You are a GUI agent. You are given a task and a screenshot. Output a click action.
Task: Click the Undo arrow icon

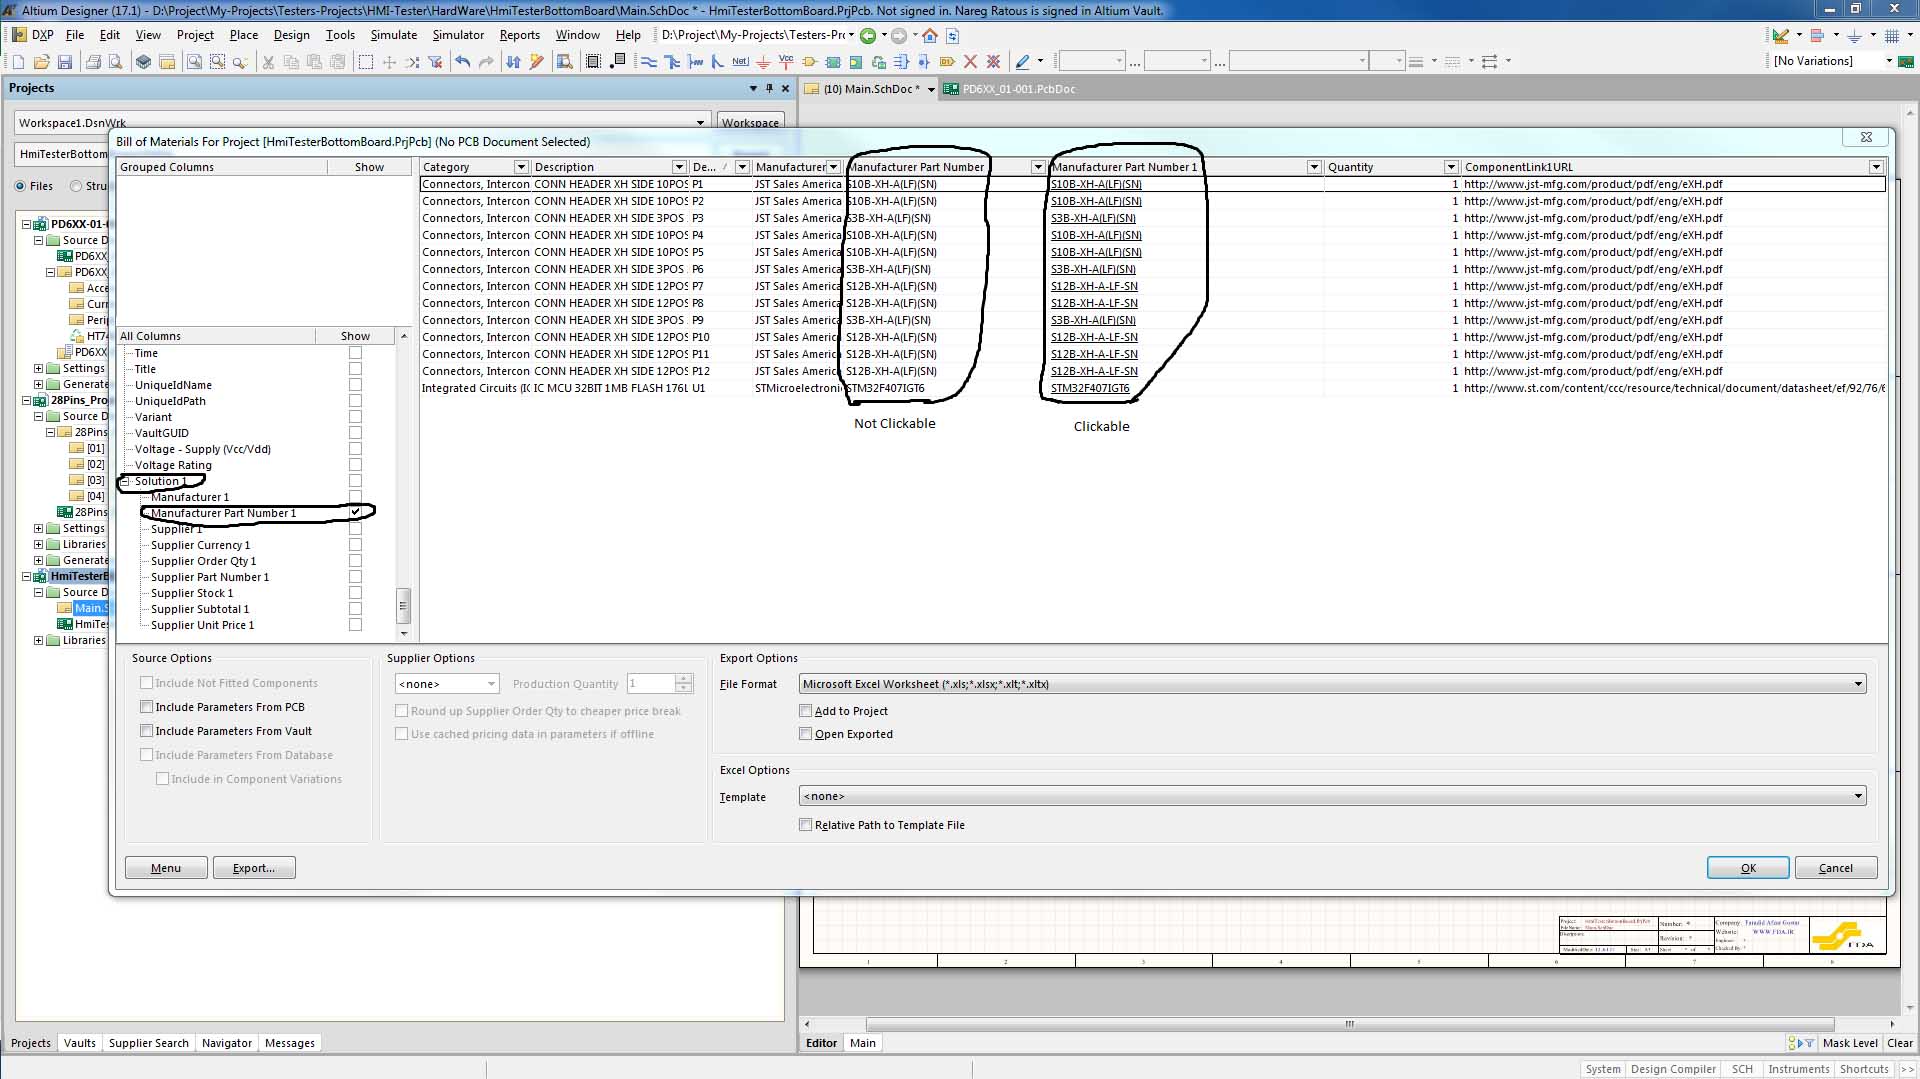pyautogui.click(x=462, y=62)
